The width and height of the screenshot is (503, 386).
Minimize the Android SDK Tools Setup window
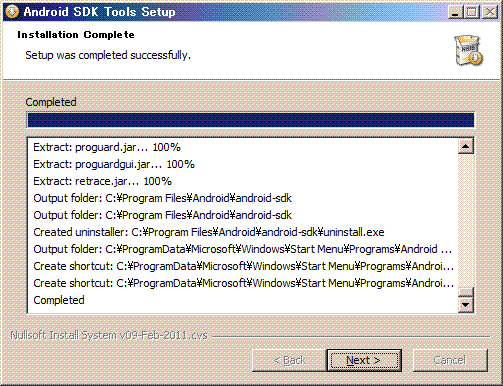[x=455, y=12]
